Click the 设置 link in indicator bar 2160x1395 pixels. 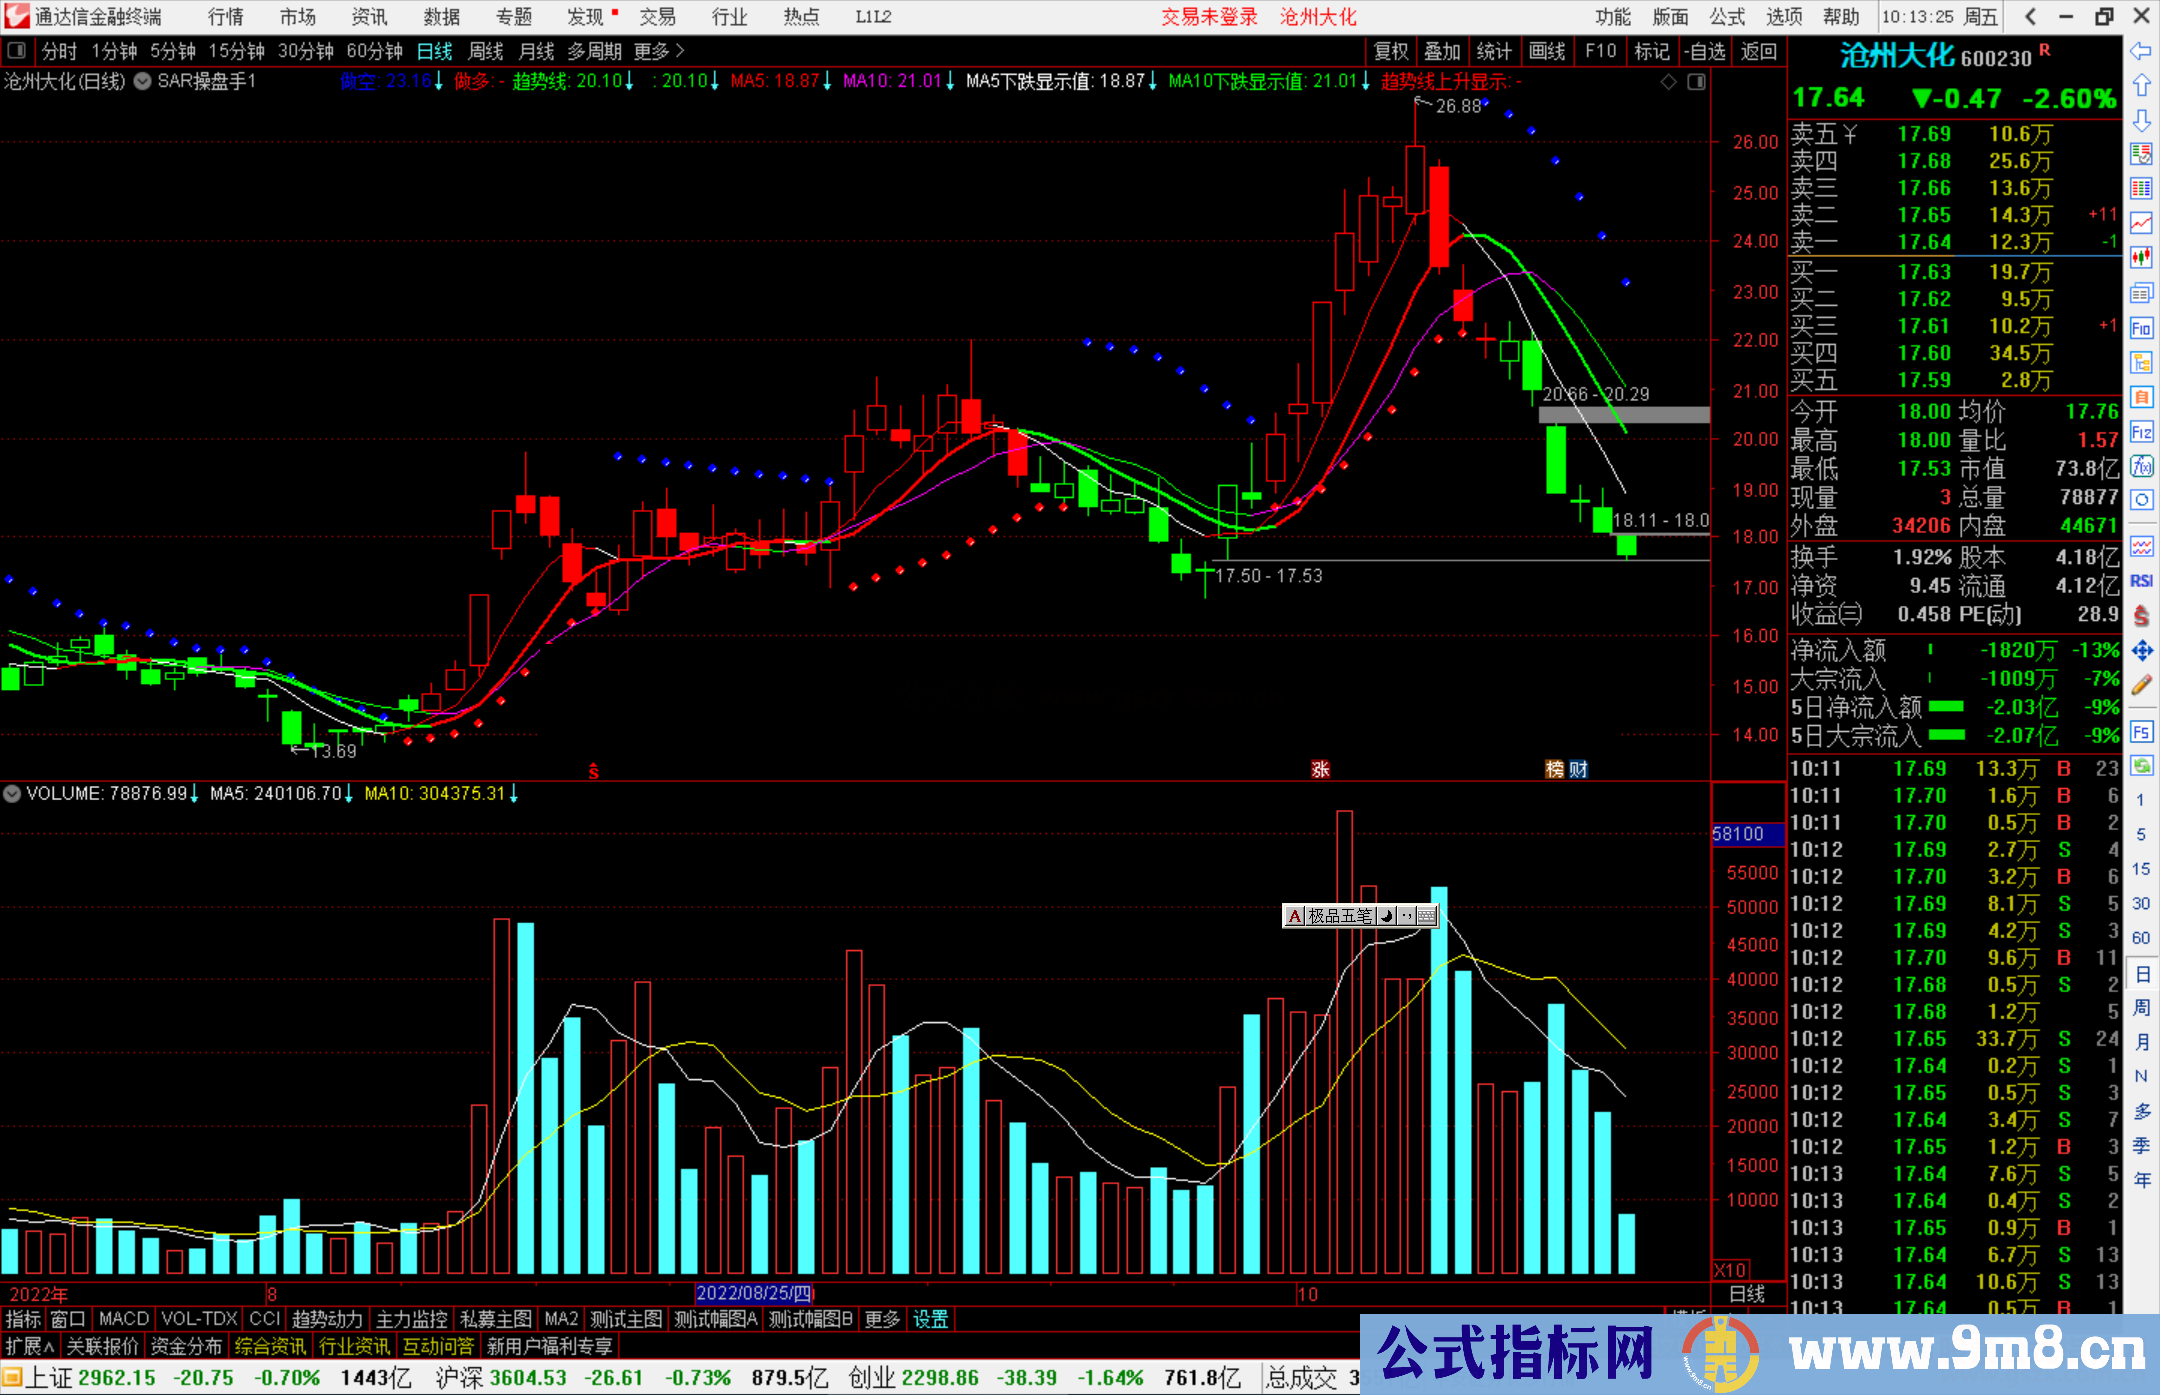click(930, 1319)
